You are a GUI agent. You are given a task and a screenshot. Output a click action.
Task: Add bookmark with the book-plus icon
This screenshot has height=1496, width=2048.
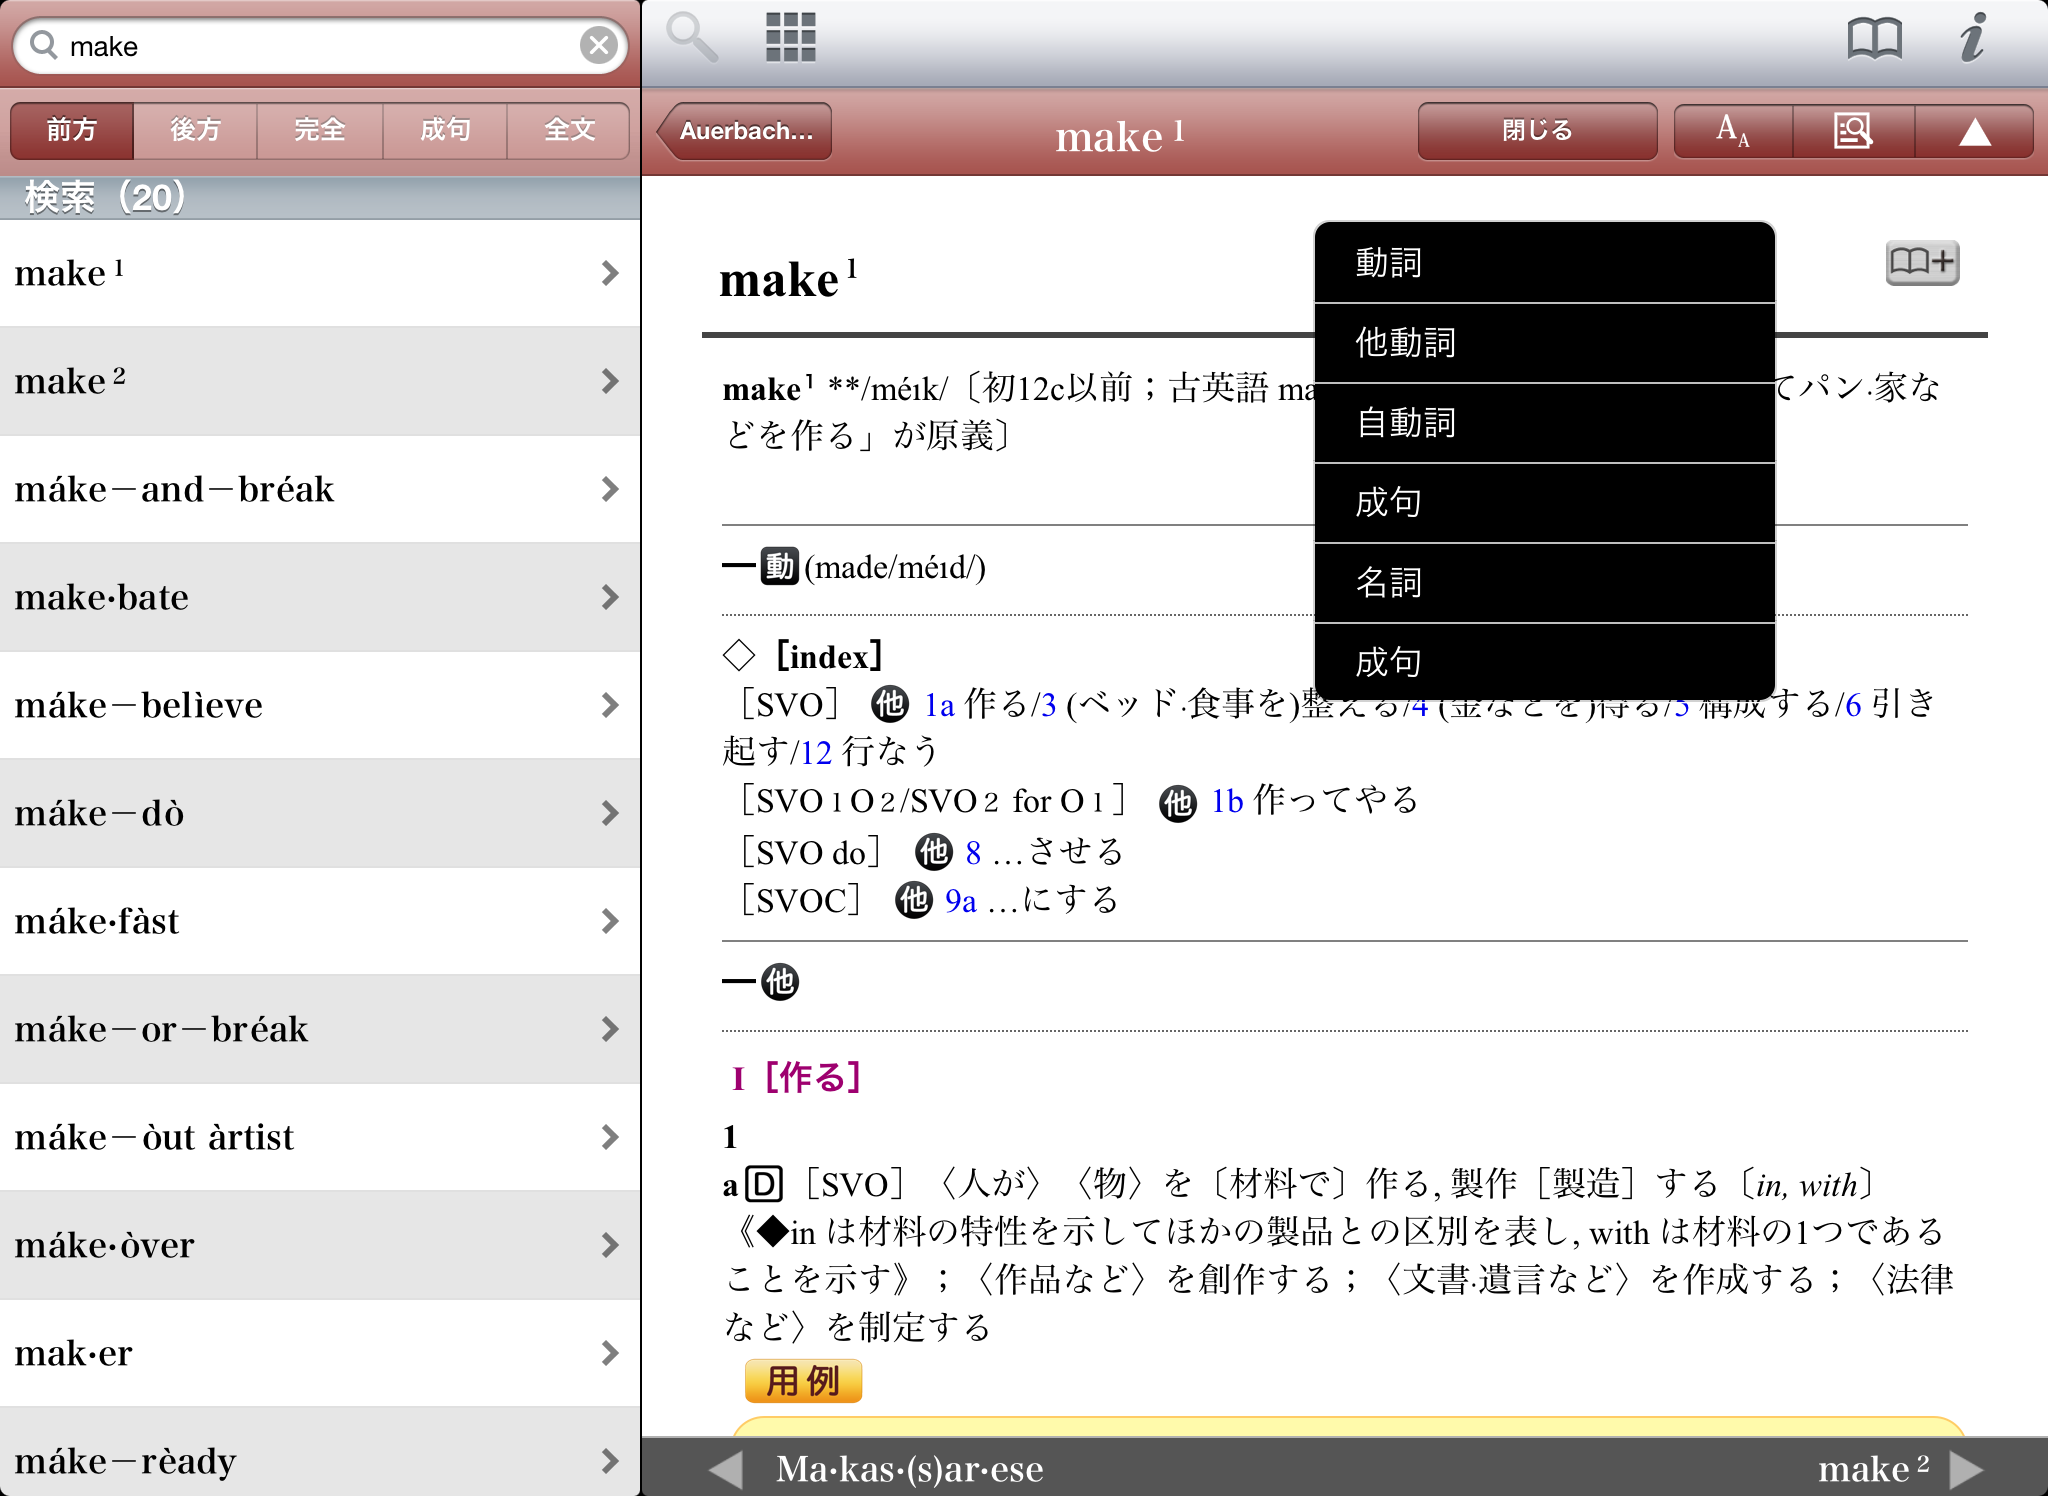(x=1921, y=263)
